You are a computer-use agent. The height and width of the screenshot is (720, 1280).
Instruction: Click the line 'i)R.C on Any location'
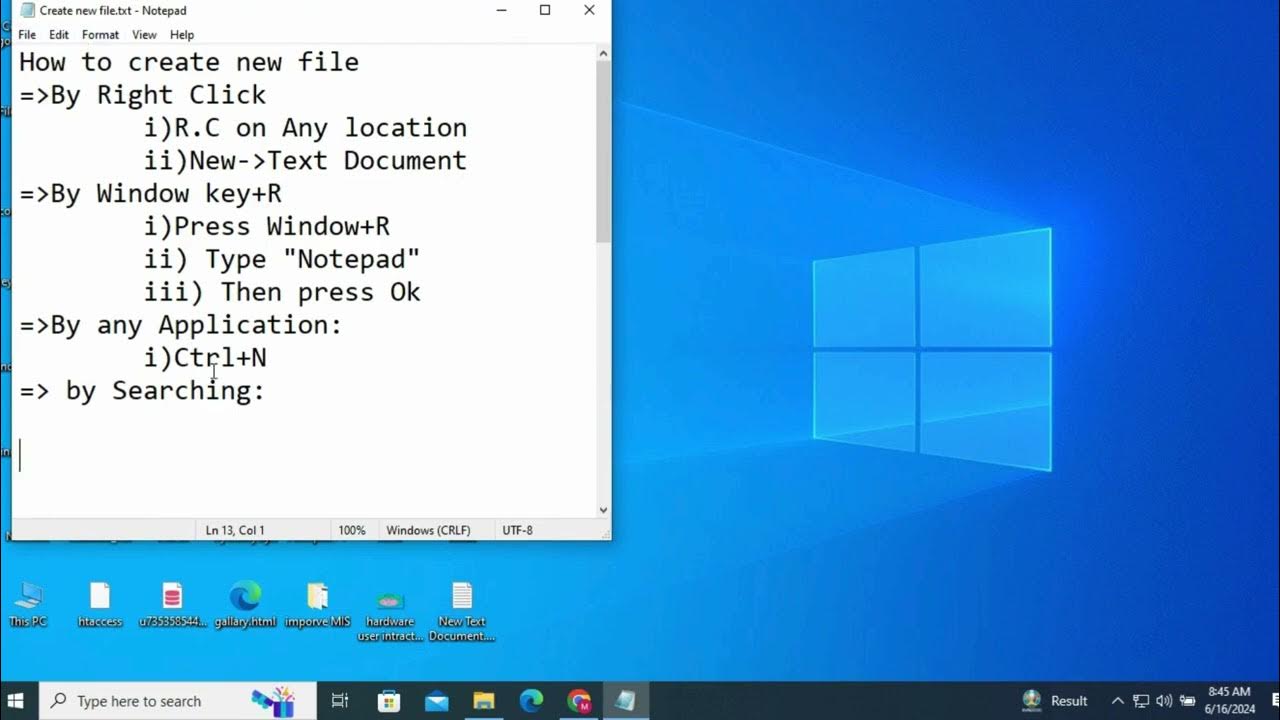(305, 128)
